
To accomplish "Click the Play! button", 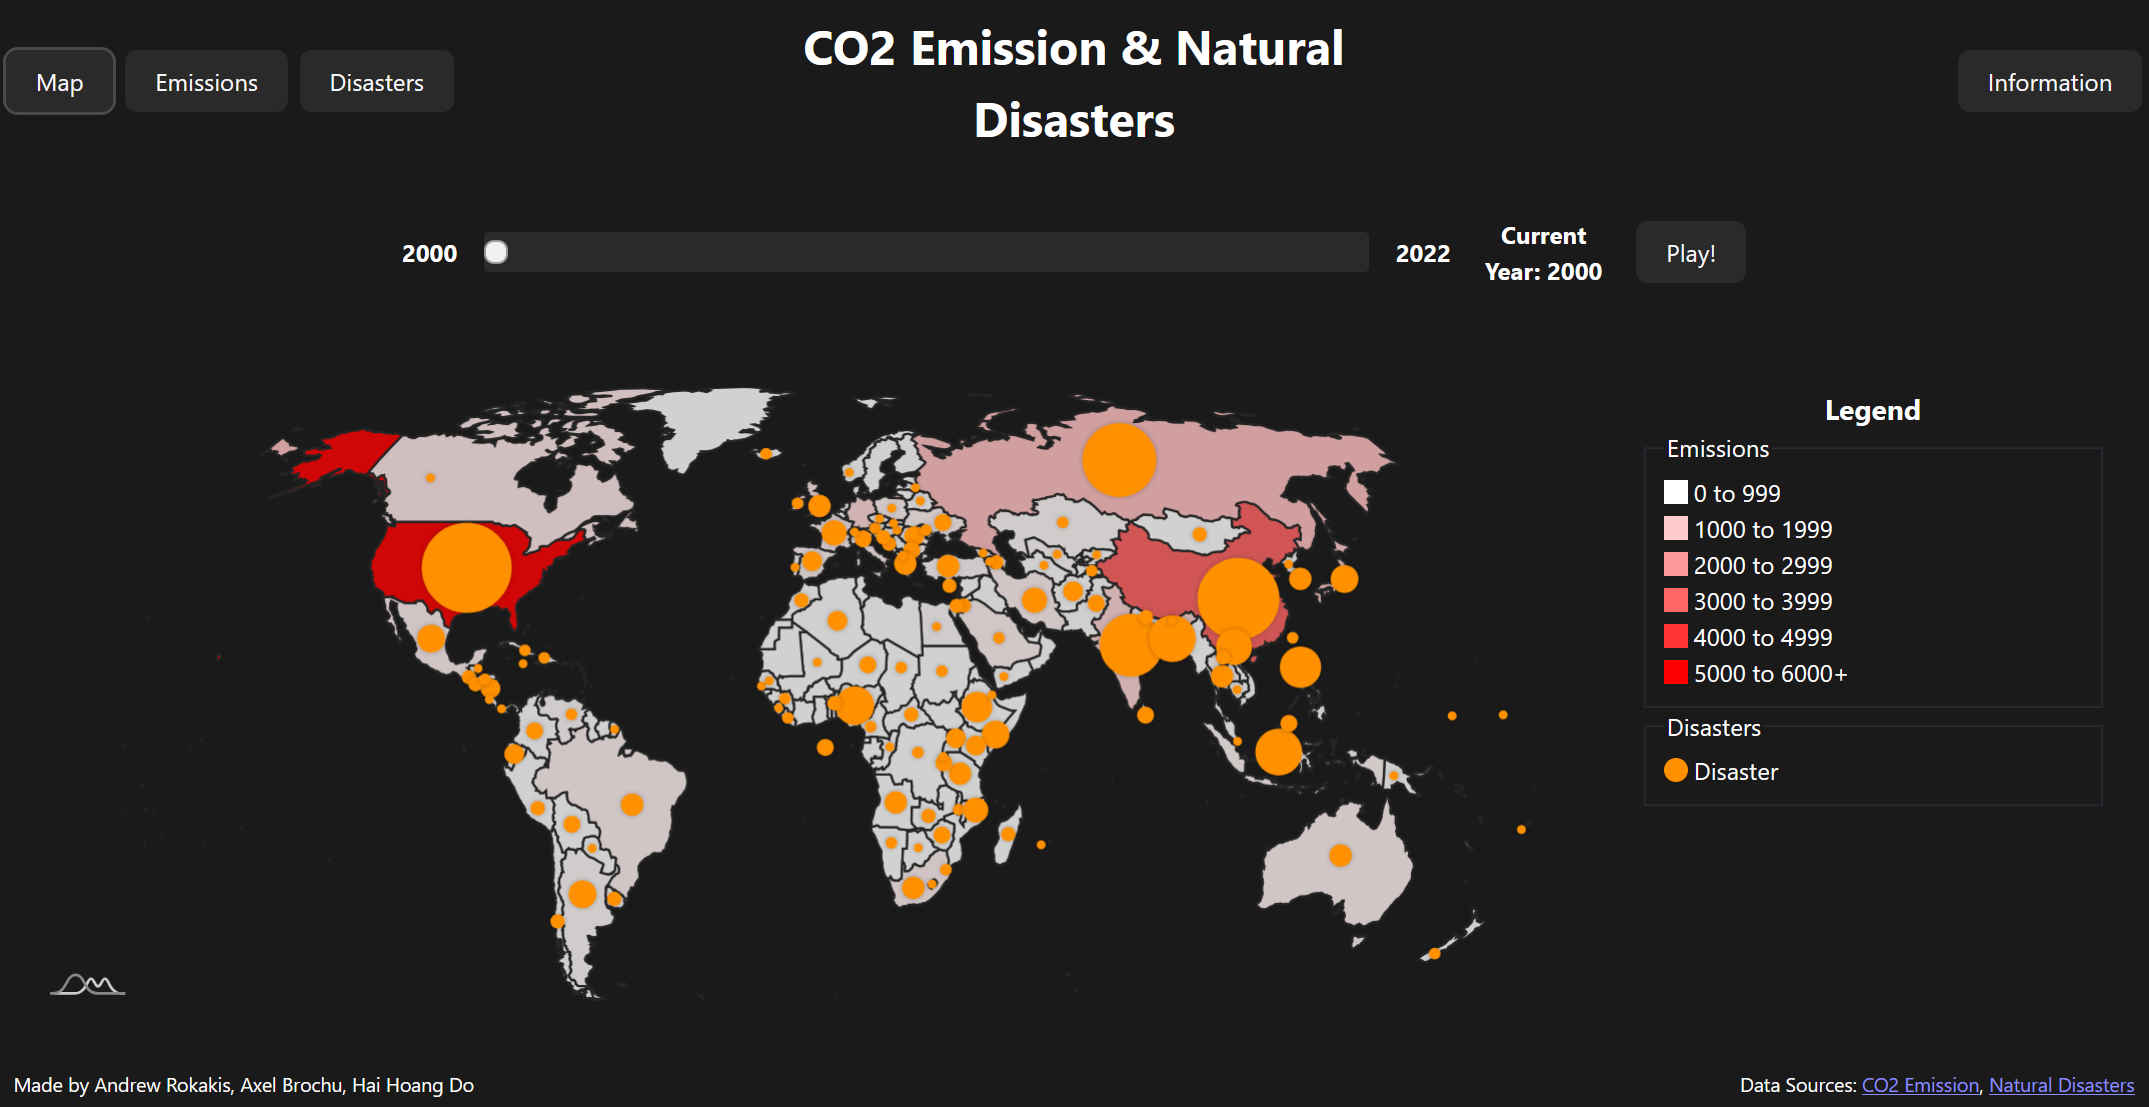I will click(x=1691, y=253).
